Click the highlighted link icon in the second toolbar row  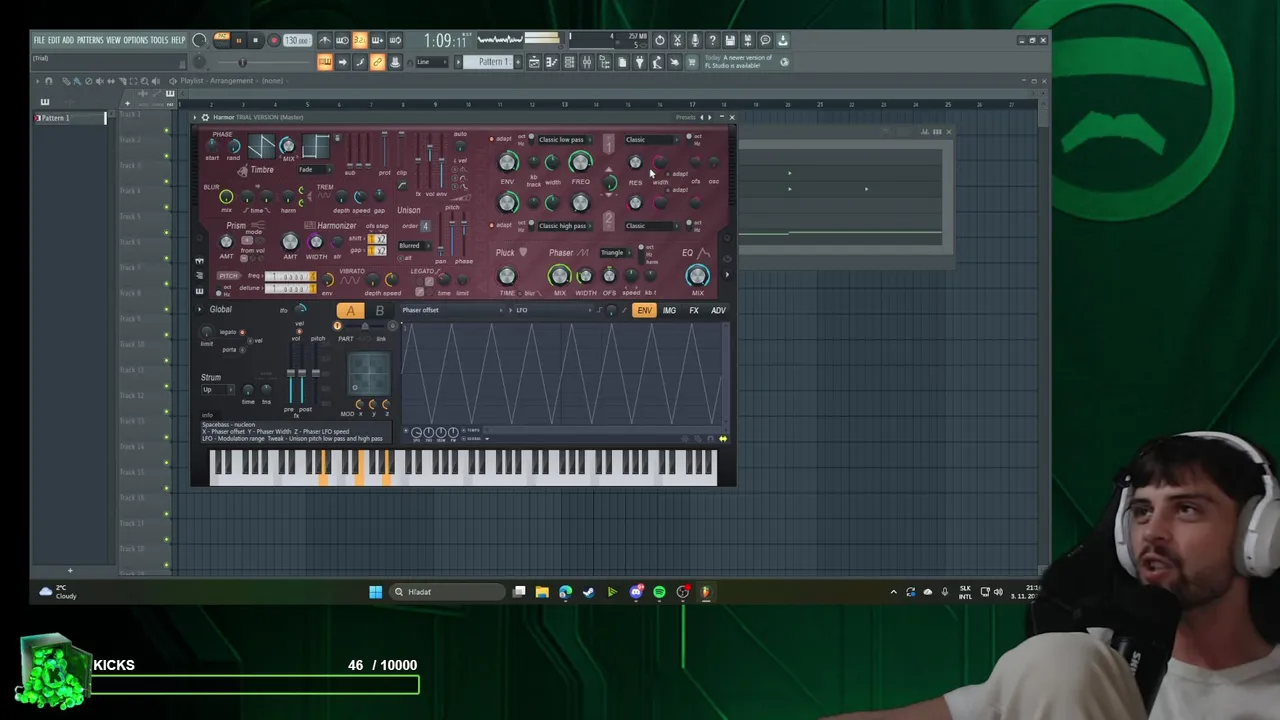click(x=377, y=62)
